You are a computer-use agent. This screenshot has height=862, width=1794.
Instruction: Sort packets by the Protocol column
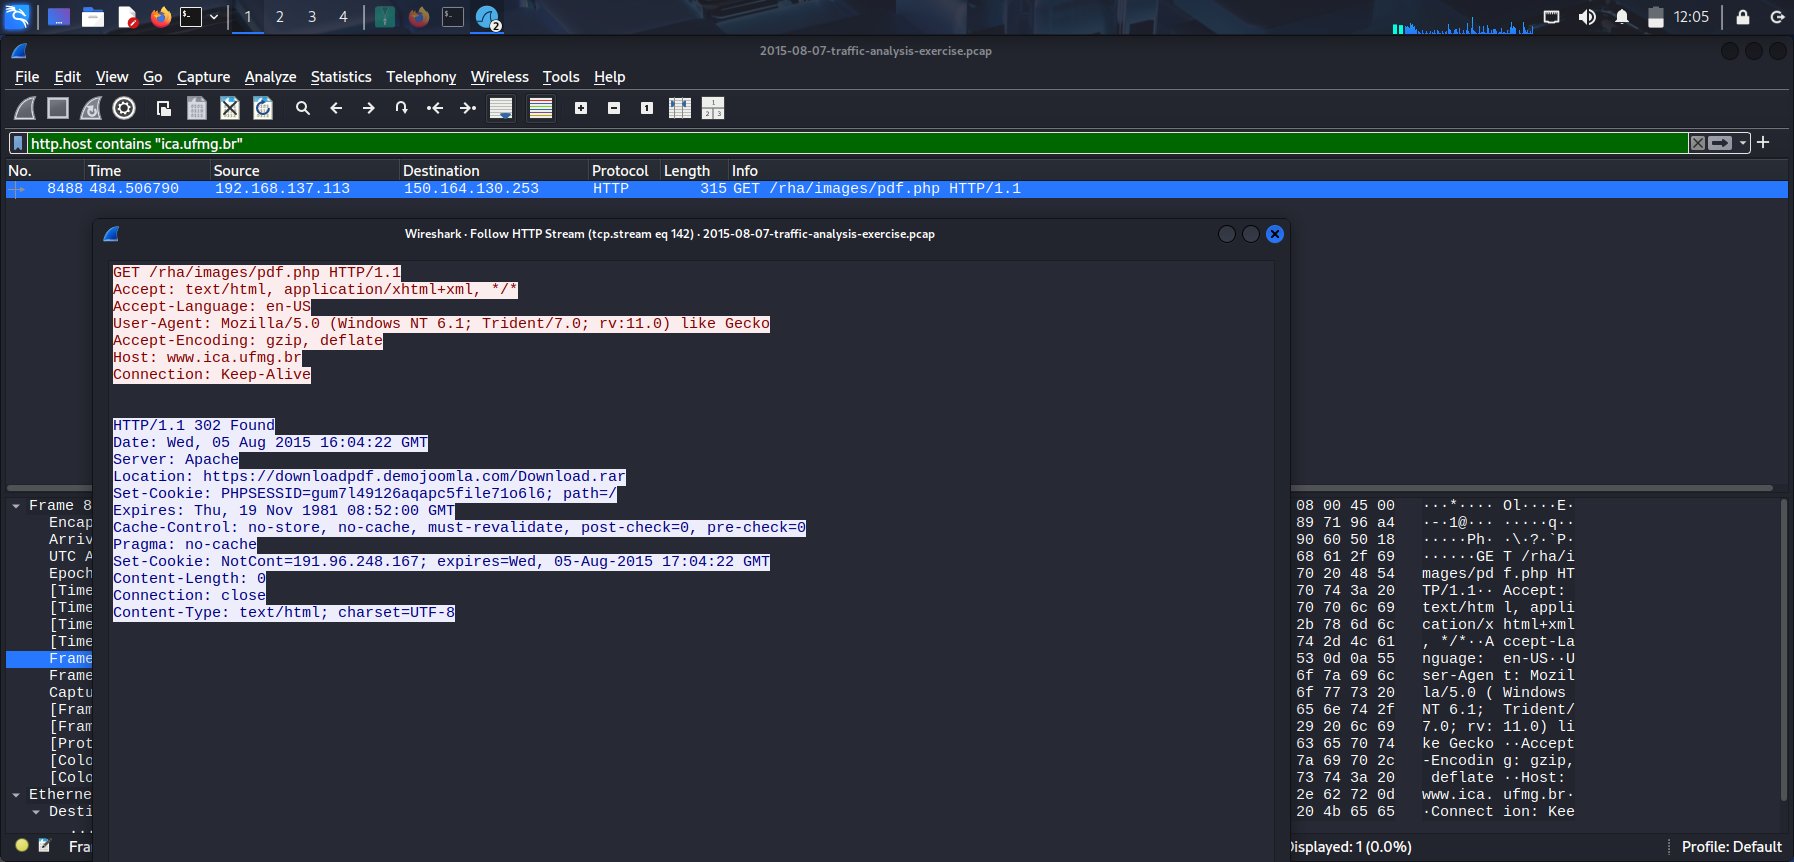(x=624, y=171)
